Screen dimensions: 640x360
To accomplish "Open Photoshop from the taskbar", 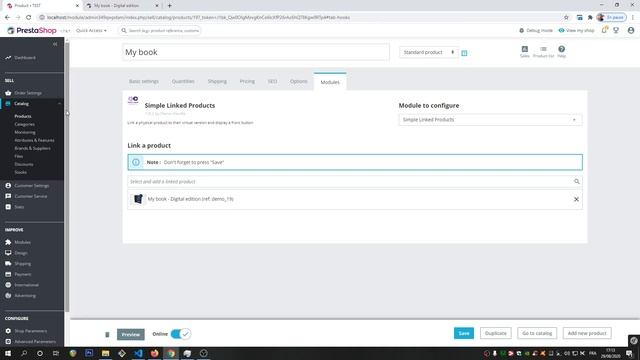I will [89, 353].
